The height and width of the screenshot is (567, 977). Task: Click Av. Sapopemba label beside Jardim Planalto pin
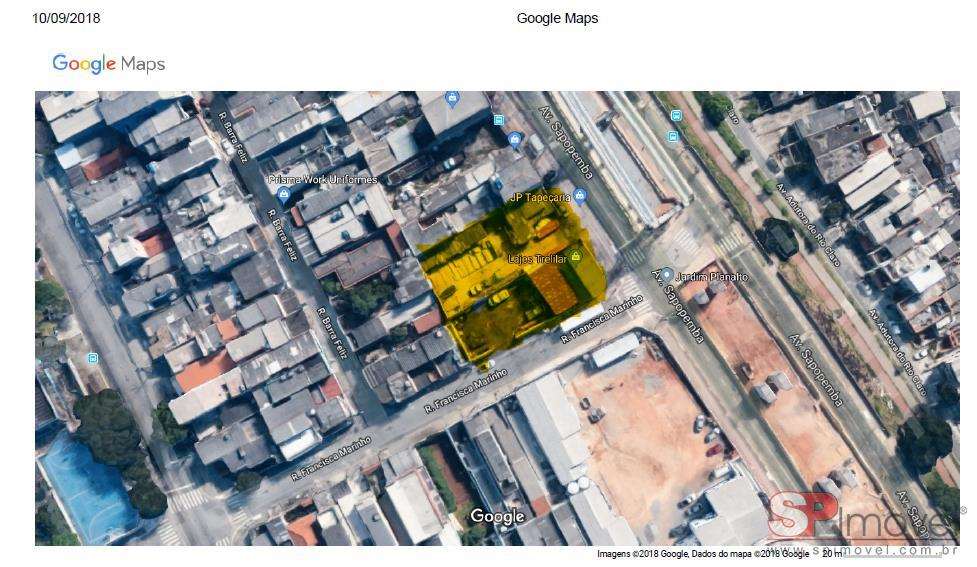tap(678, 306)
